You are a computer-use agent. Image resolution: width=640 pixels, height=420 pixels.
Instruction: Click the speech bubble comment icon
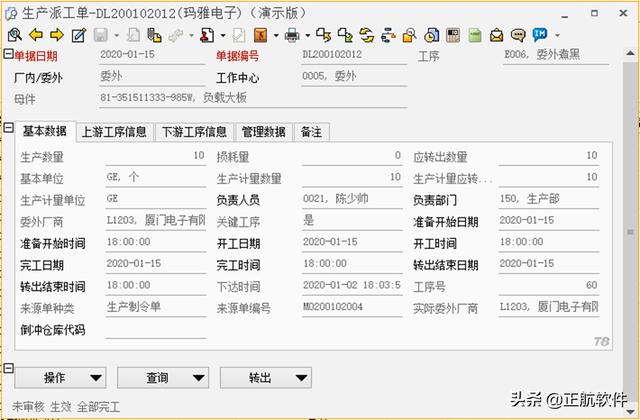pos(518,35)
